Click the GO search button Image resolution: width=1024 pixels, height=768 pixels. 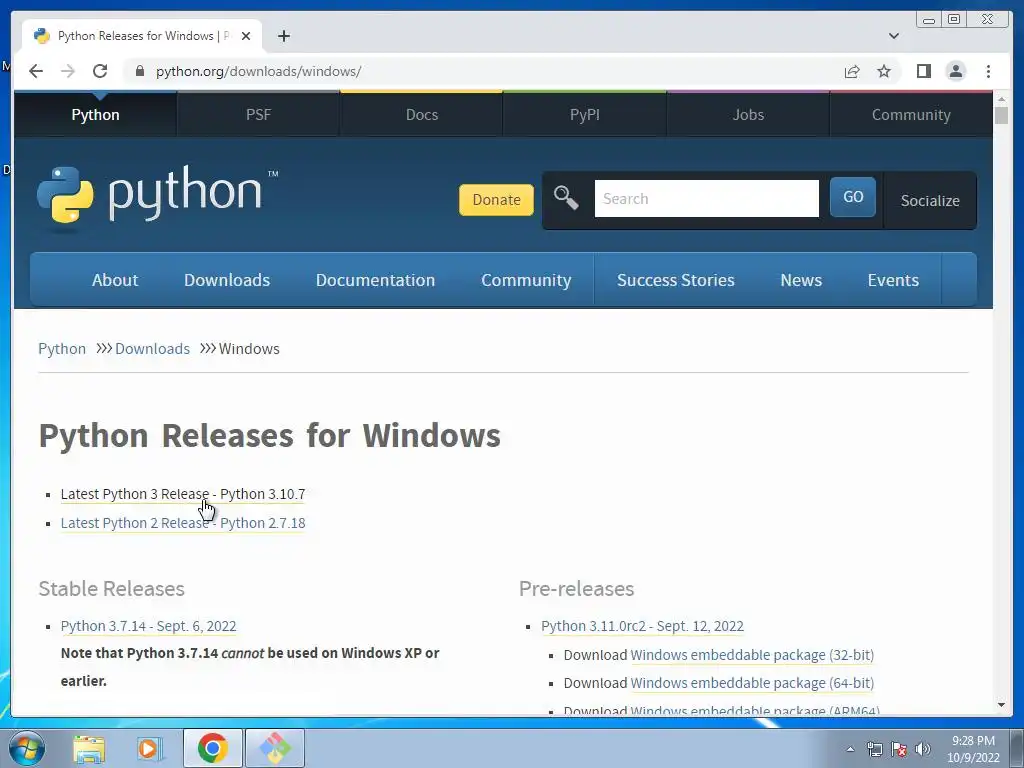point(853,197)
